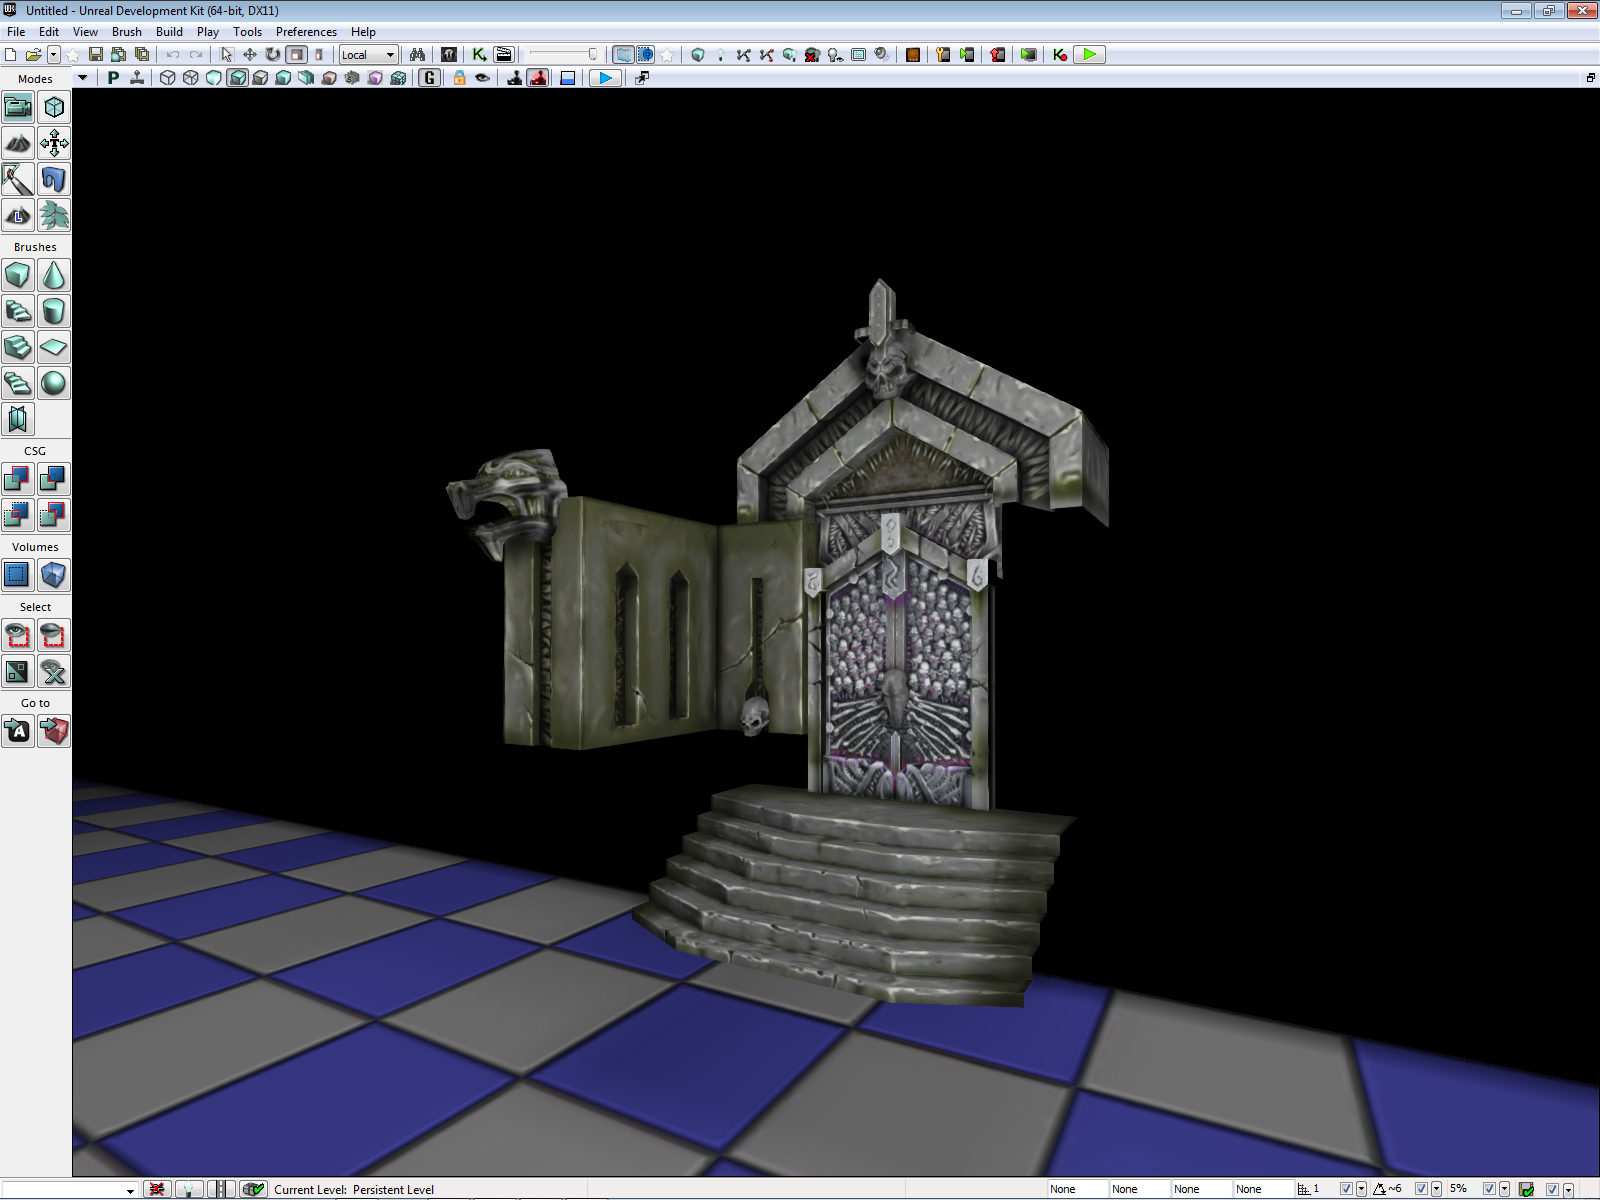Apply CSG Intersect operation
The image size is (1600, 1200).
[x=18, y=515]
